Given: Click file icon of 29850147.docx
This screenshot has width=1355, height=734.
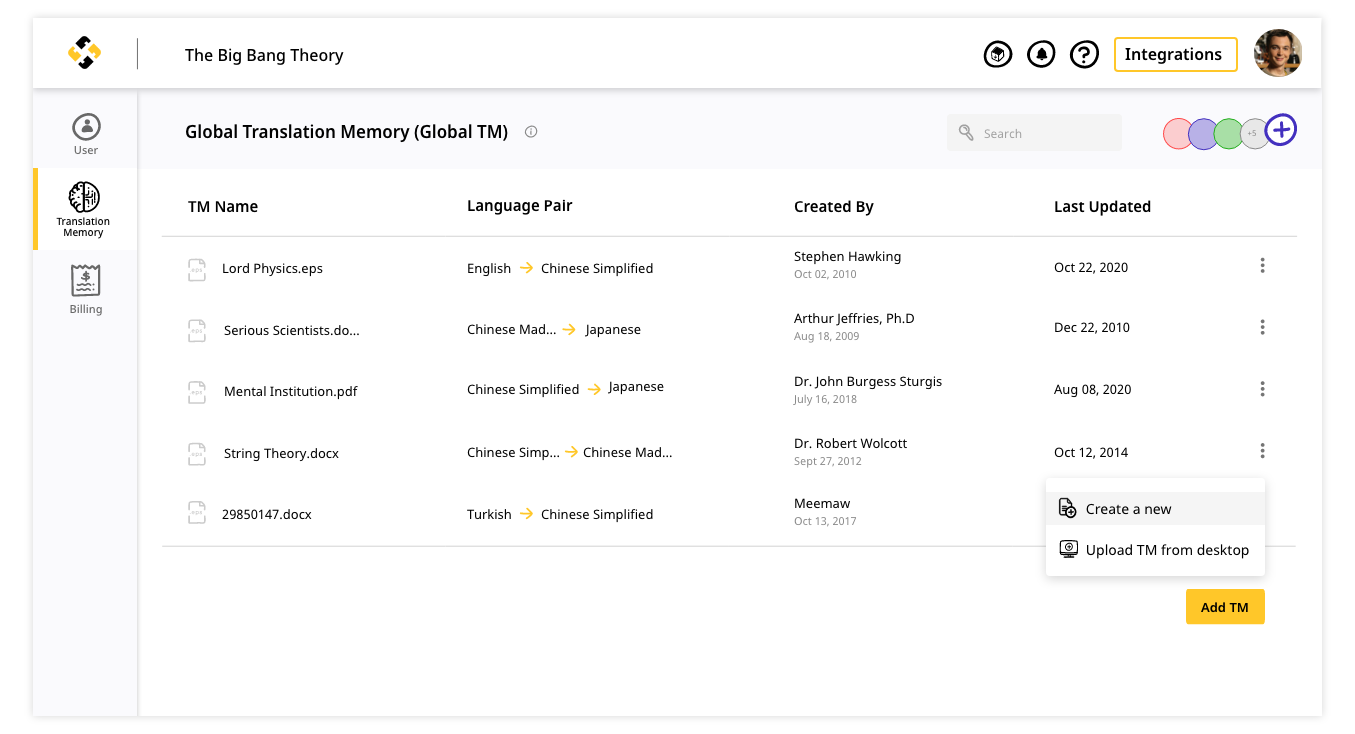Looking at the screenshot, I should coord(197,514).
